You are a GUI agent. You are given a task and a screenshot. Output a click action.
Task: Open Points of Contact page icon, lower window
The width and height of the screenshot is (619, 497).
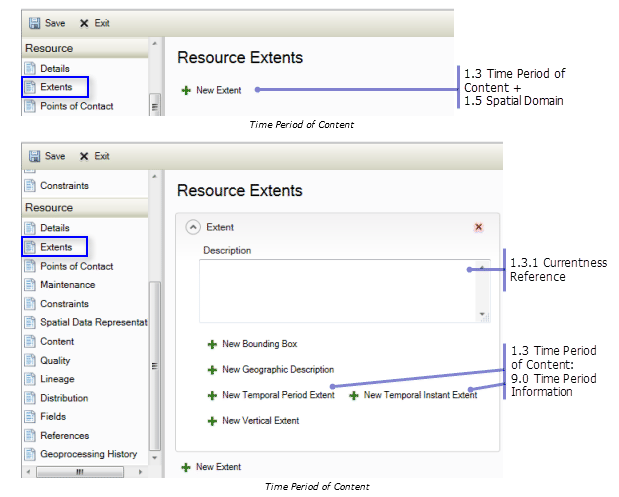pos(30,266)
